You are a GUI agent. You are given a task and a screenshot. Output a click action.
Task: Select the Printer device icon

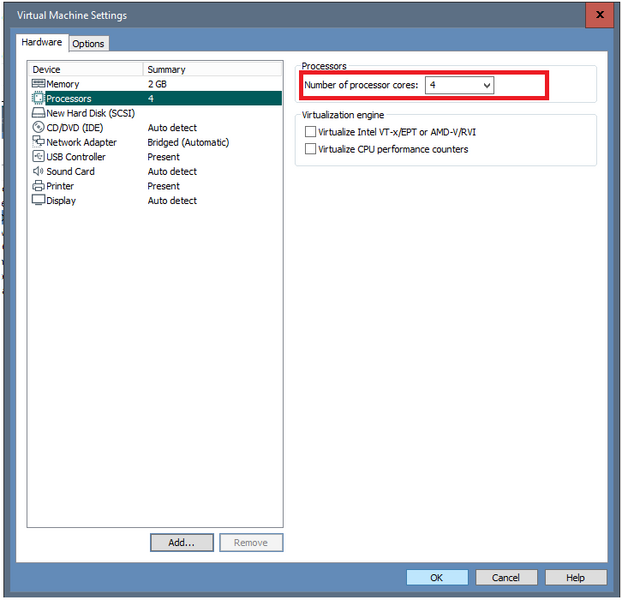[38, 186]
